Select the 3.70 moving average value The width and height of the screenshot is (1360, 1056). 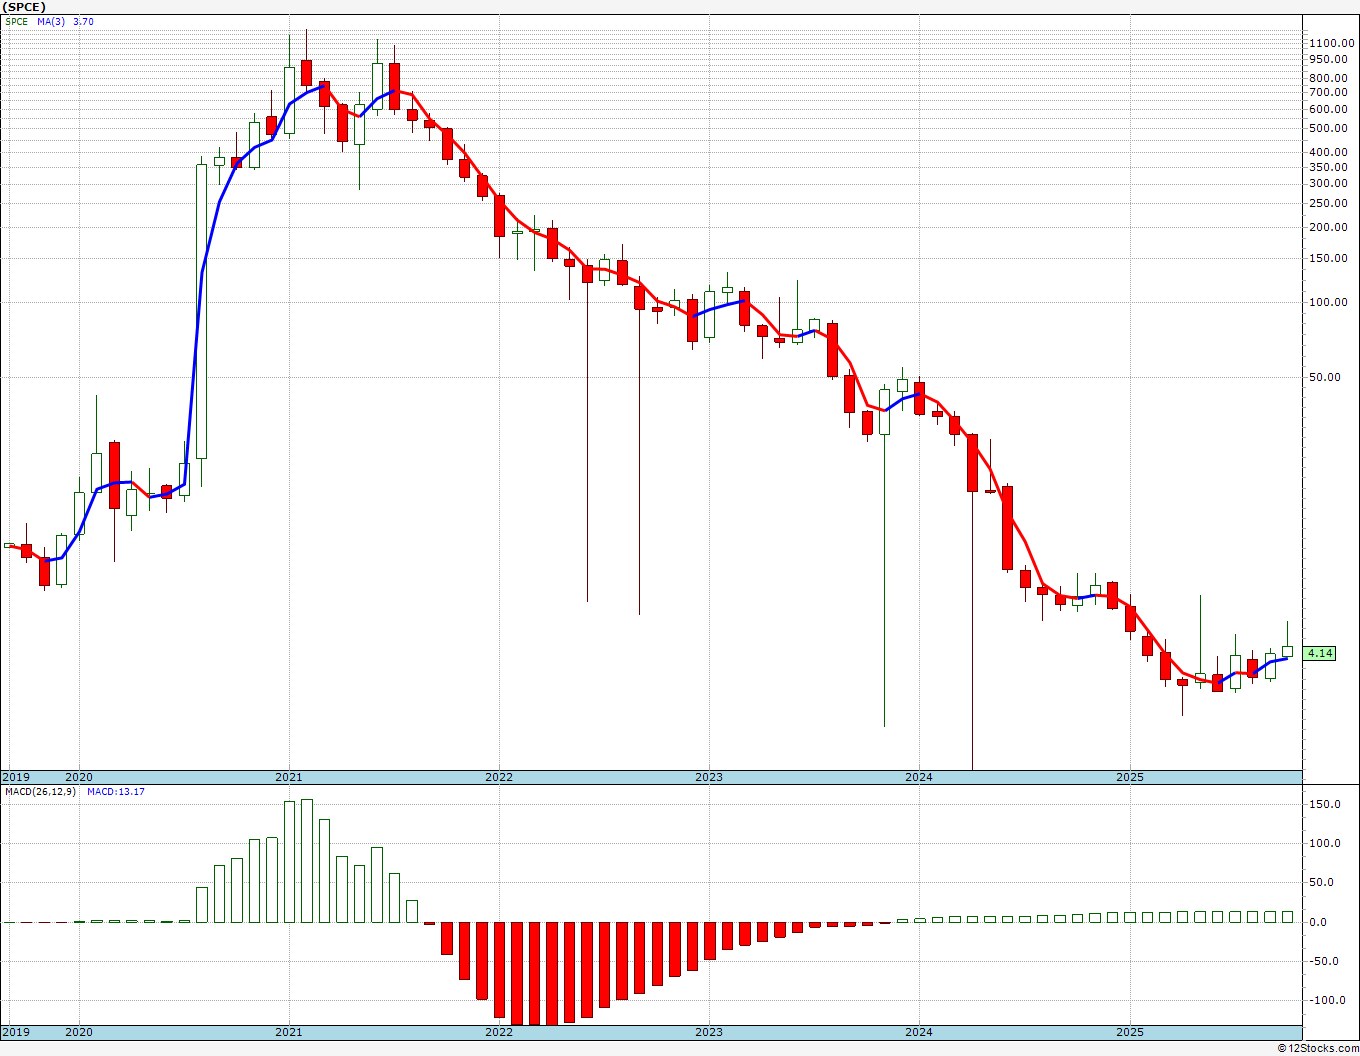click(x=83, y=21)
